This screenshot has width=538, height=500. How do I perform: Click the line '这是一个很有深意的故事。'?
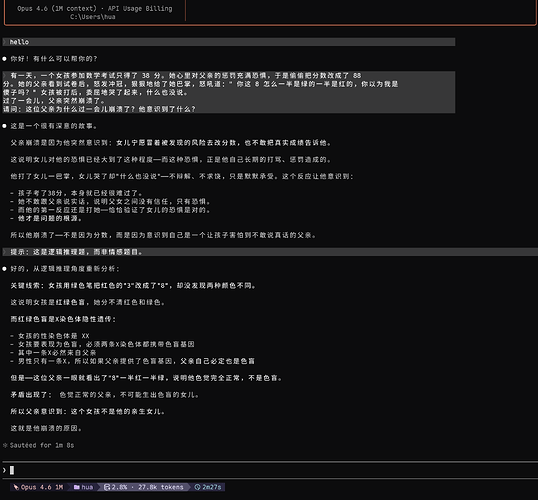pyautogui.click(x=54, y=126)
